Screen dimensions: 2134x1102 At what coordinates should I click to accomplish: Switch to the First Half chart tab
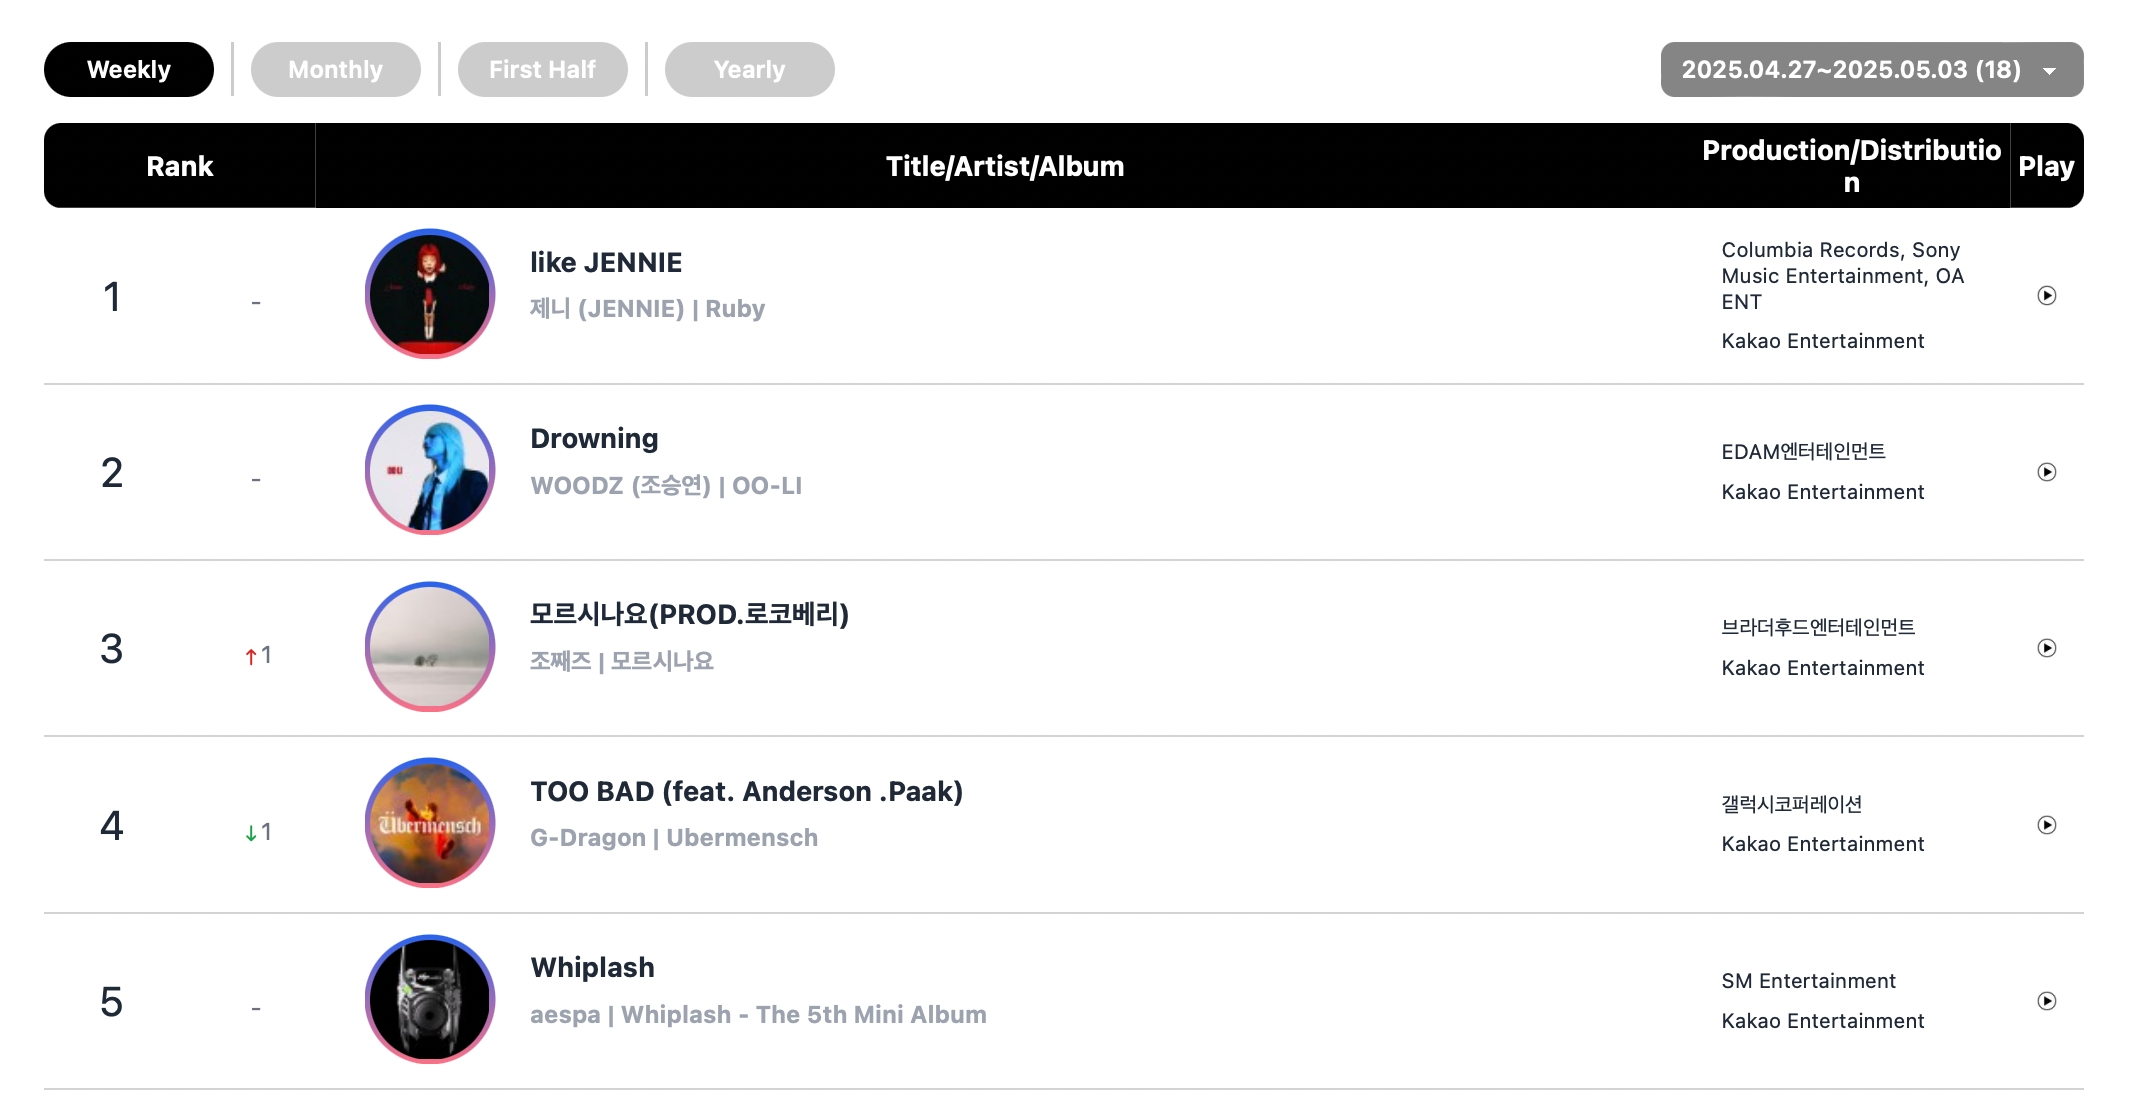click(x=542, y=69)
